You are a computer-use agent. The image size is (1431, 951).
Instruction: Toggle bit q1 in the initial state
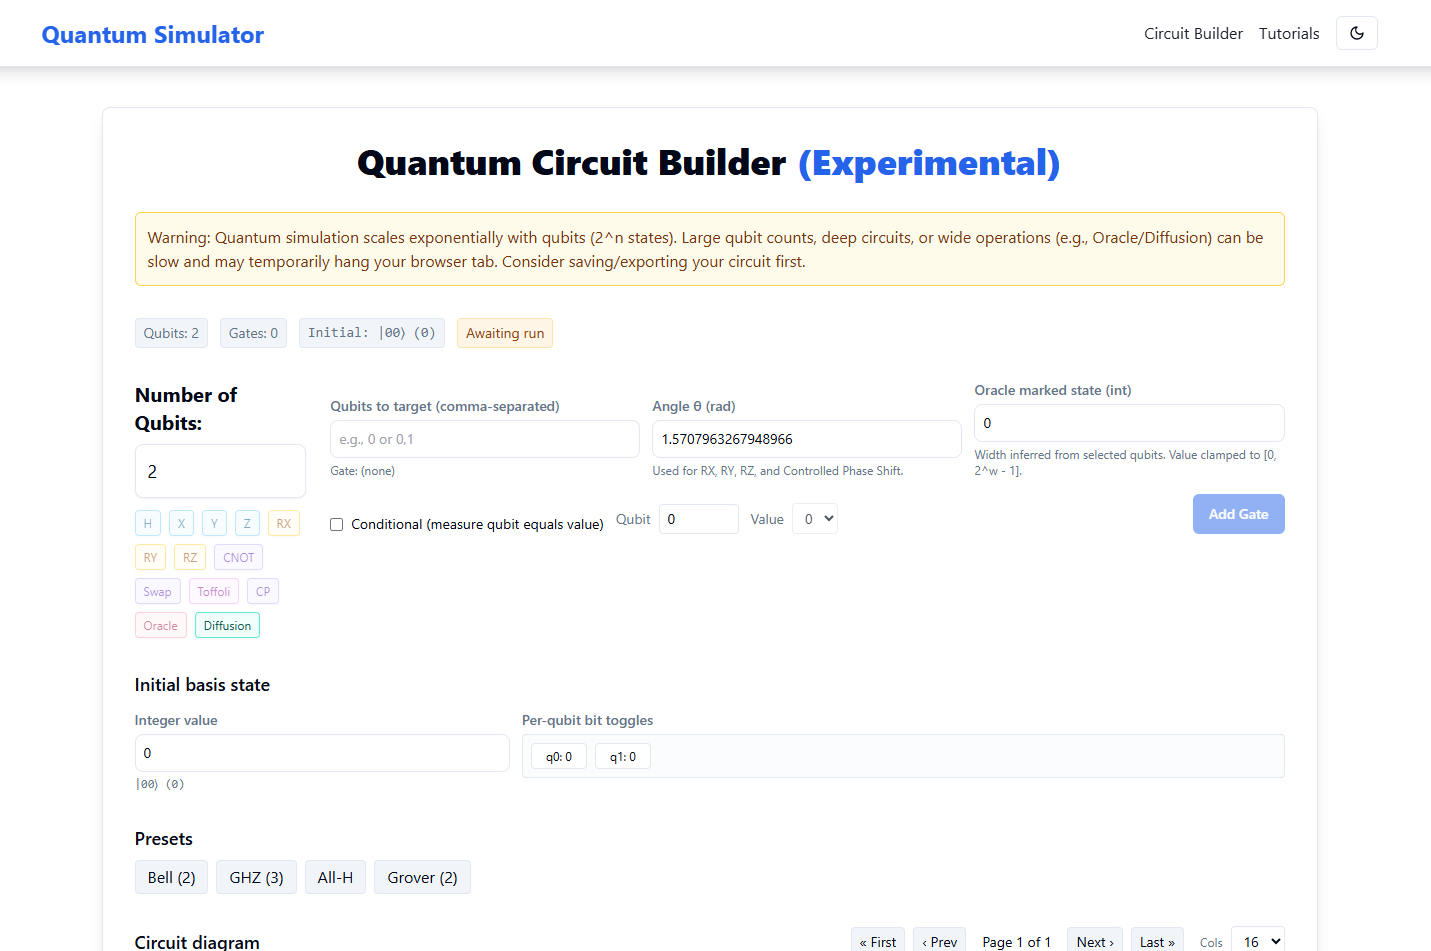pyautogui.click(x=622, y=756)
